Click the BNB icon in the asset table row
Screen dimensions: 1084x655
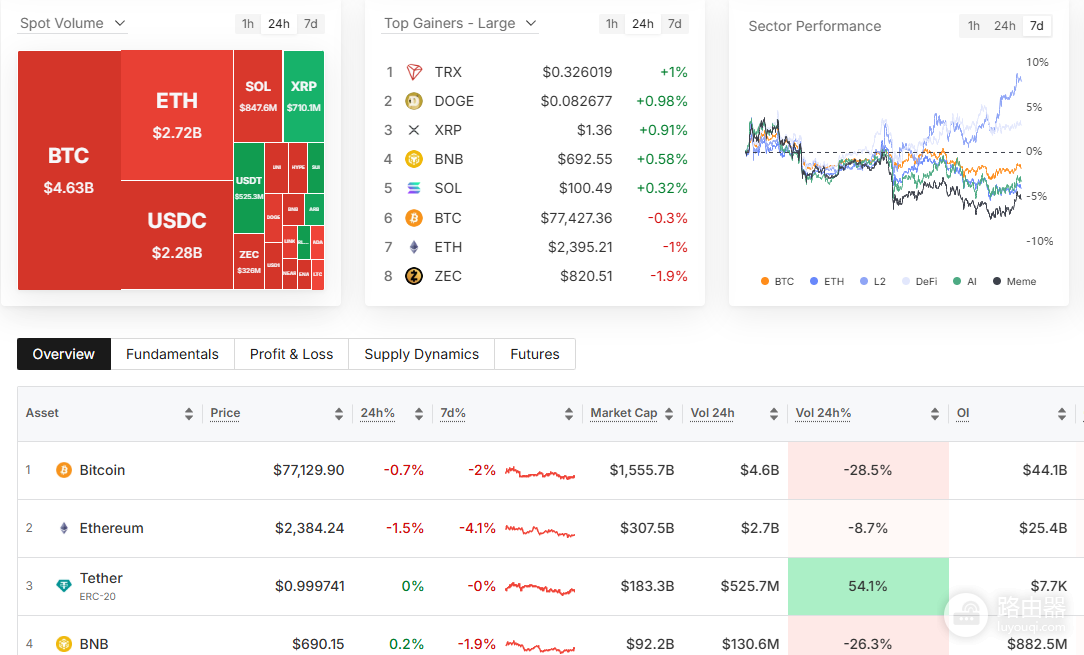point(64,644)
